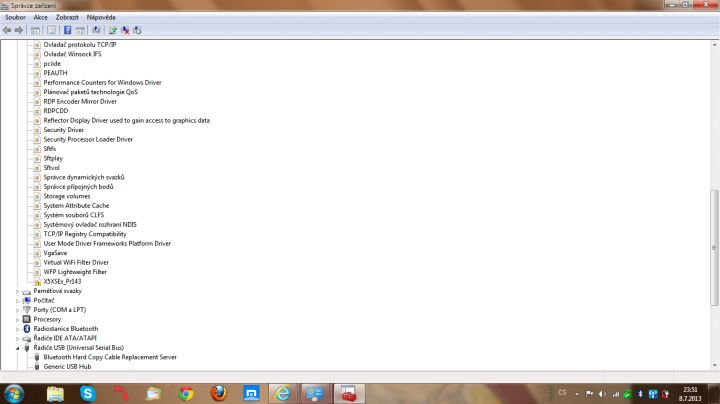Open Skype from the taskbar
The height and width of the screenshot is (404, 720).
coord(88,394)
